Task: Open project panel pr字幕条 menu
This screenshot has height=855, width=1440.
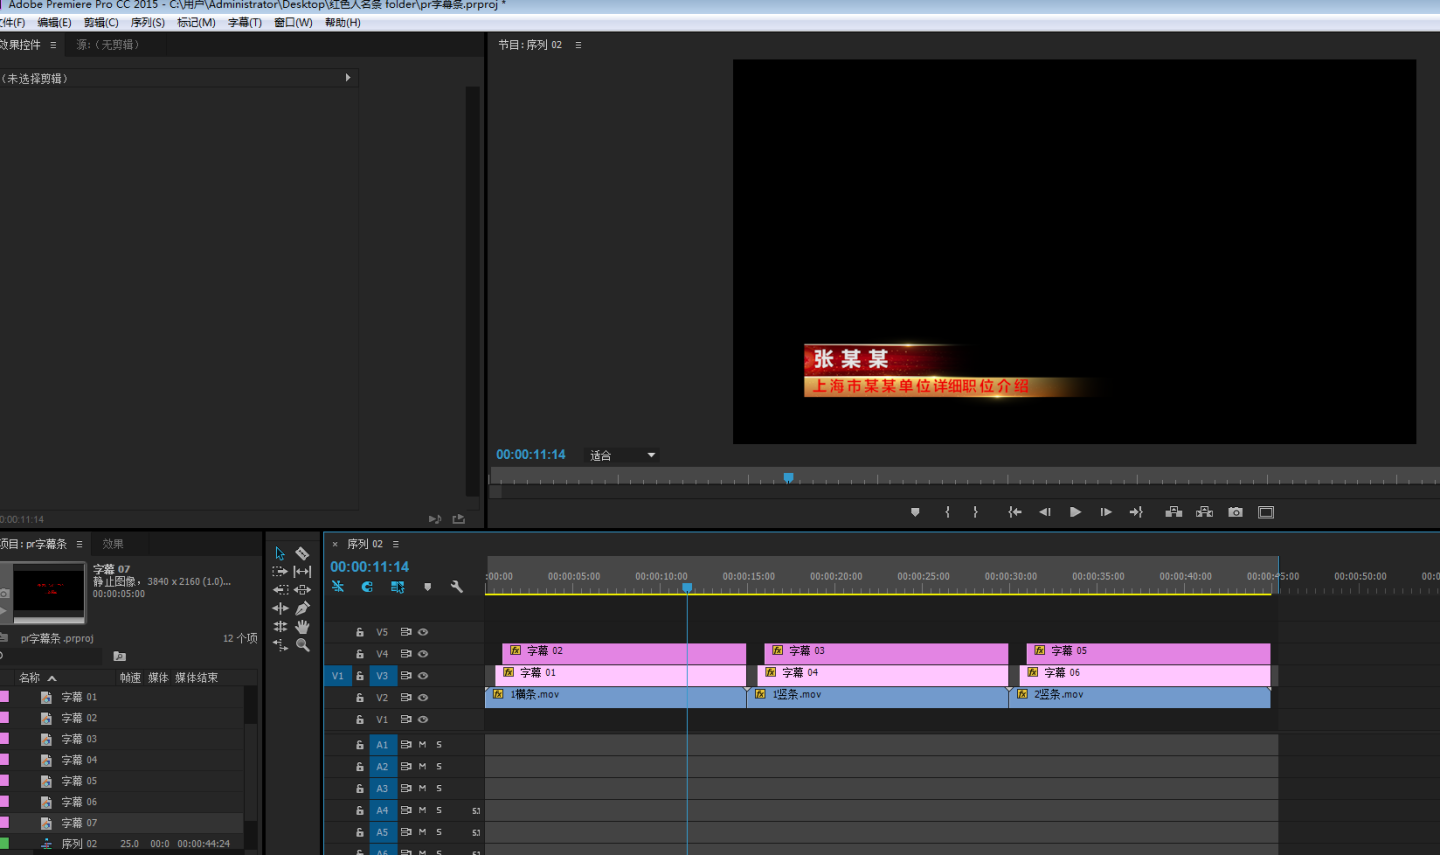Action: tap(79, 544)
